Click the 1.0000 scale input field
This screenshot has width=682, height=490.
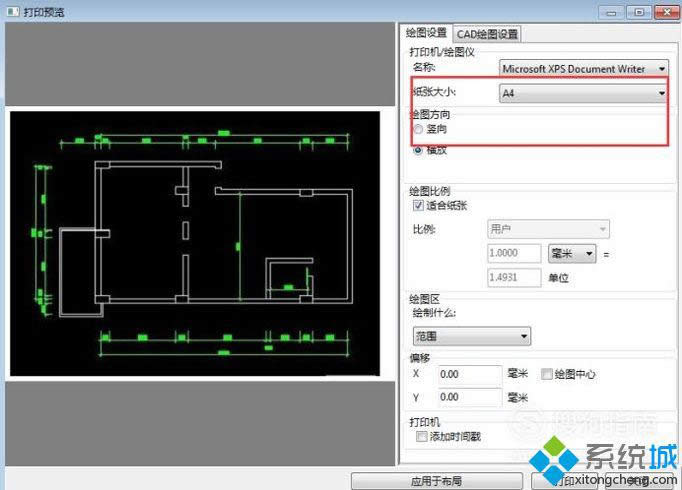tap(514, 253)
